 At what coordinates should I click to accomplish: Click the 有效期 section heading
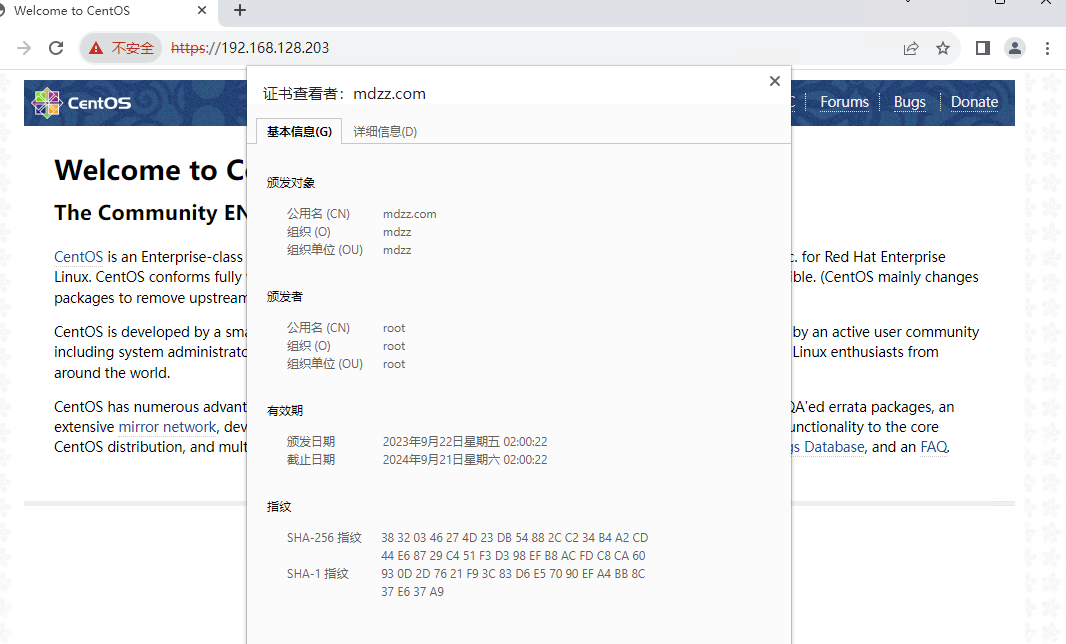(x=285, y=411)
